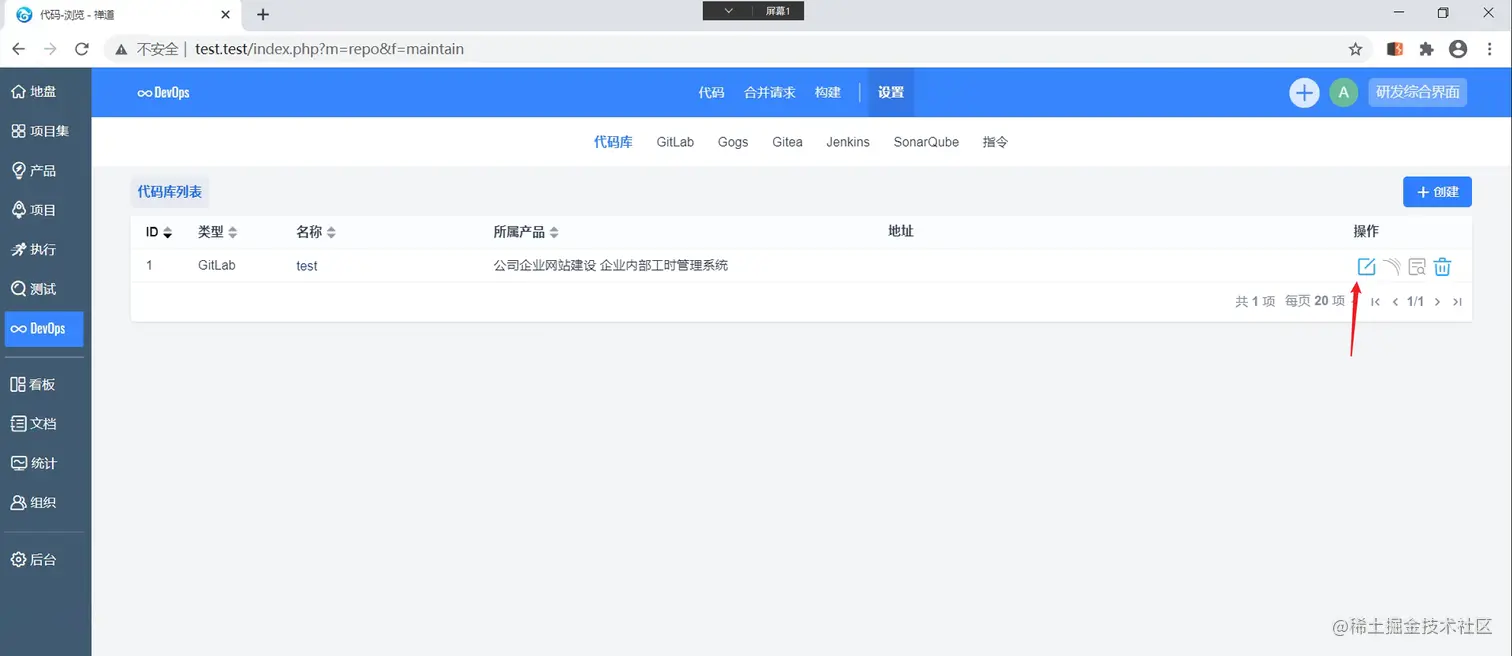Click the round plus quick-create button in header
This screenshot has width=1512, height=656.
pyautogui.click(x=1304, y=93)
